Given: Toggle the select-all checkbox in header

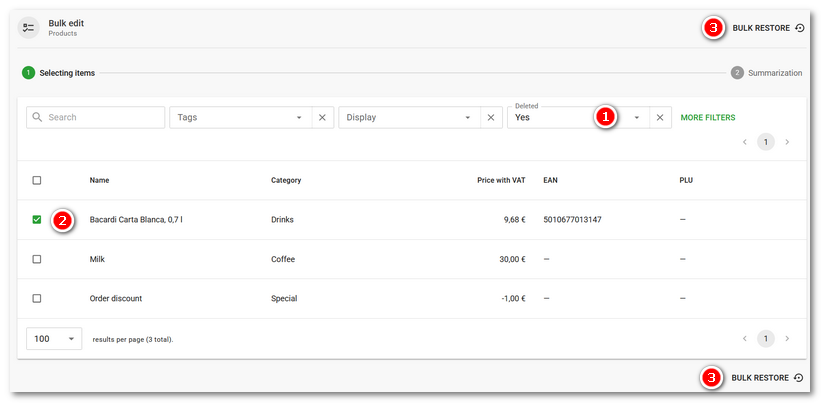Looking at the screenshot, I should (x=37, y=180).
